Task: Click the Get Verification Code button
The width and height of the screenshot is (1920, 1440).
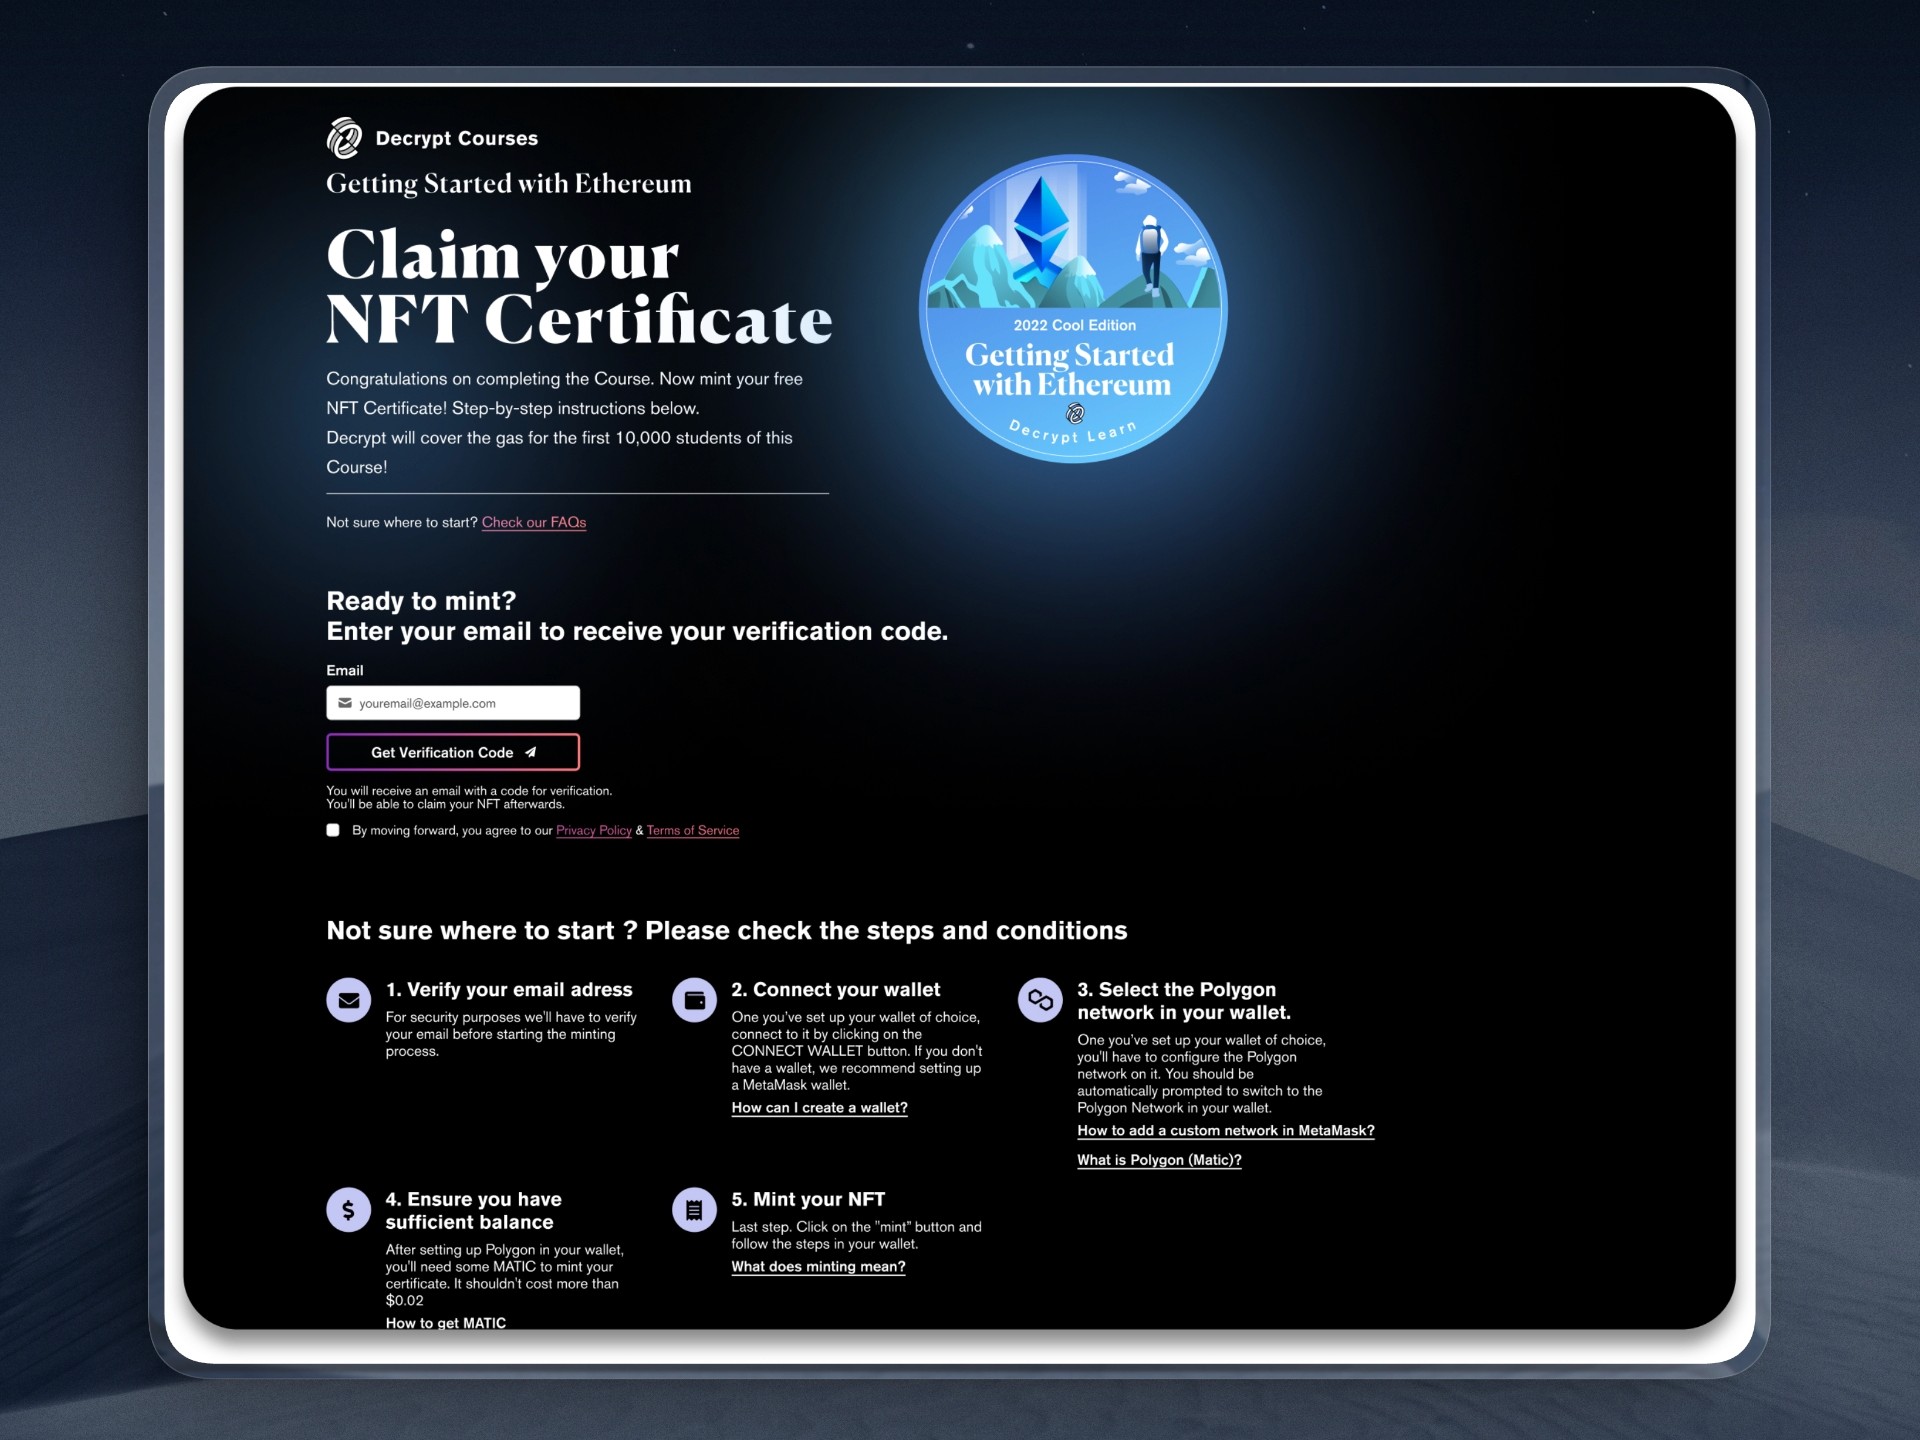Action: 452,752
